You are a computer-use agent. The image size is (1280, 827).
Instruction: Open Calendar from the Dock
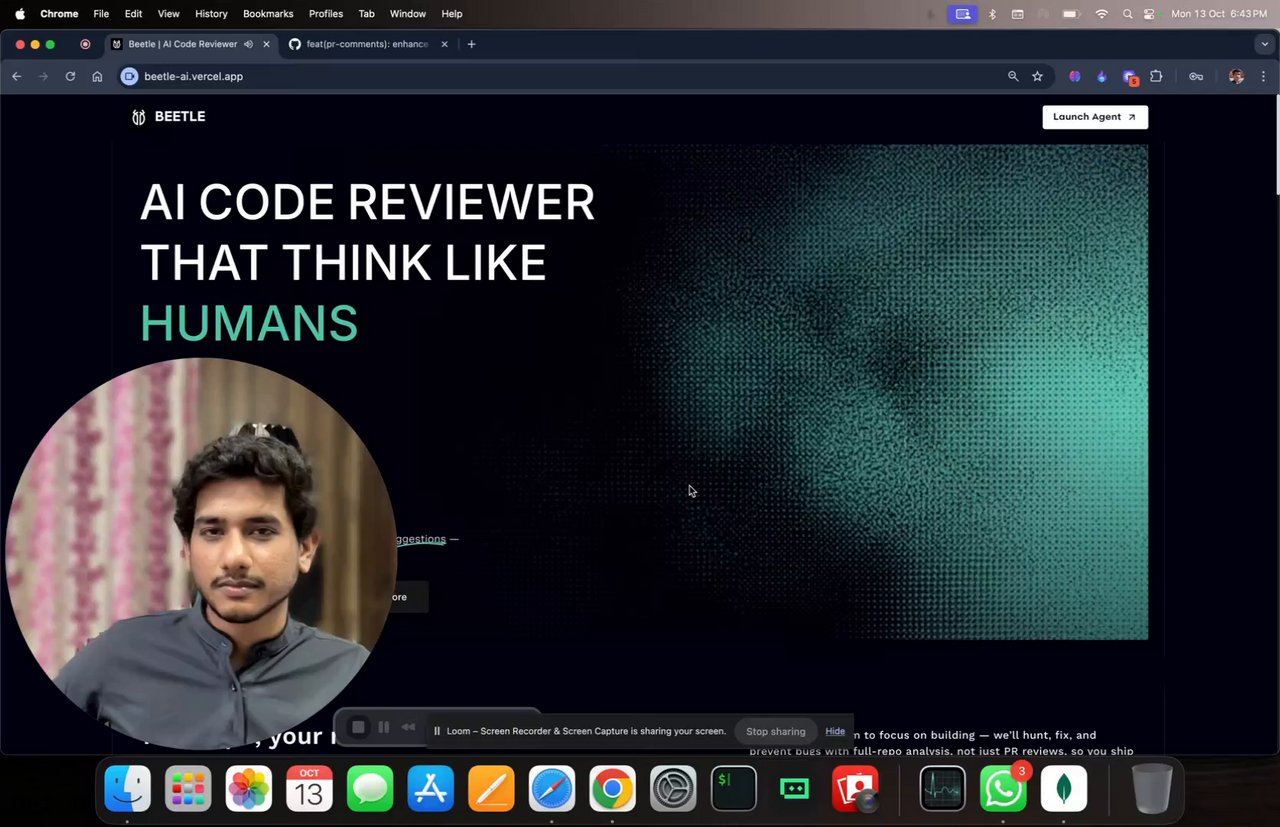pyautogui.click(x=309, y=789)
